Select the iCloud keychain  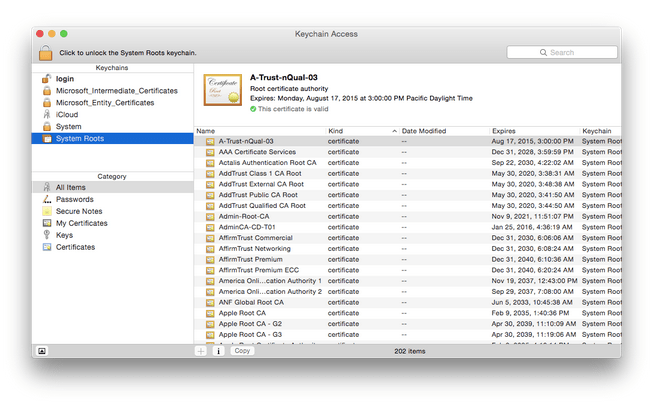coord(113,115)
